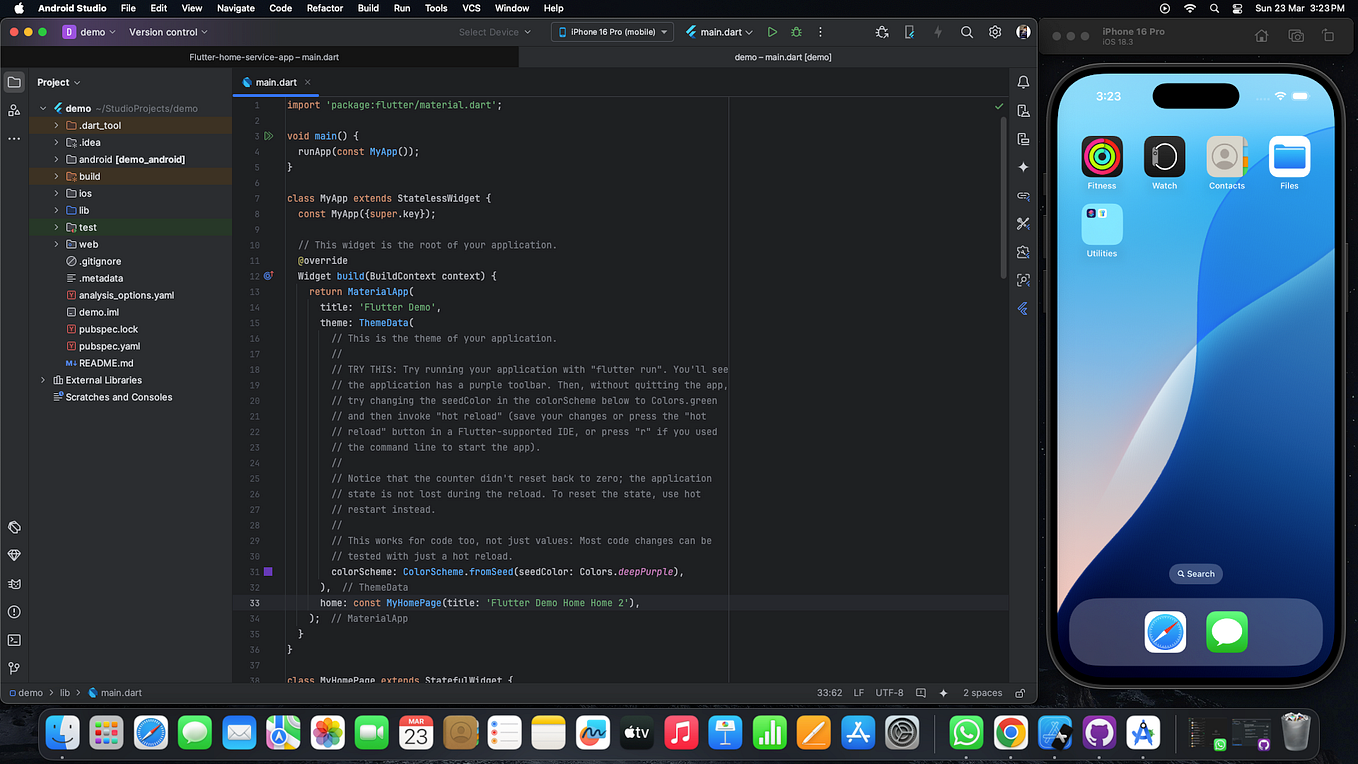This screenshot has height=764, width=1358.
Task: Open the Git tool window icon
Action: pos(14,668)
